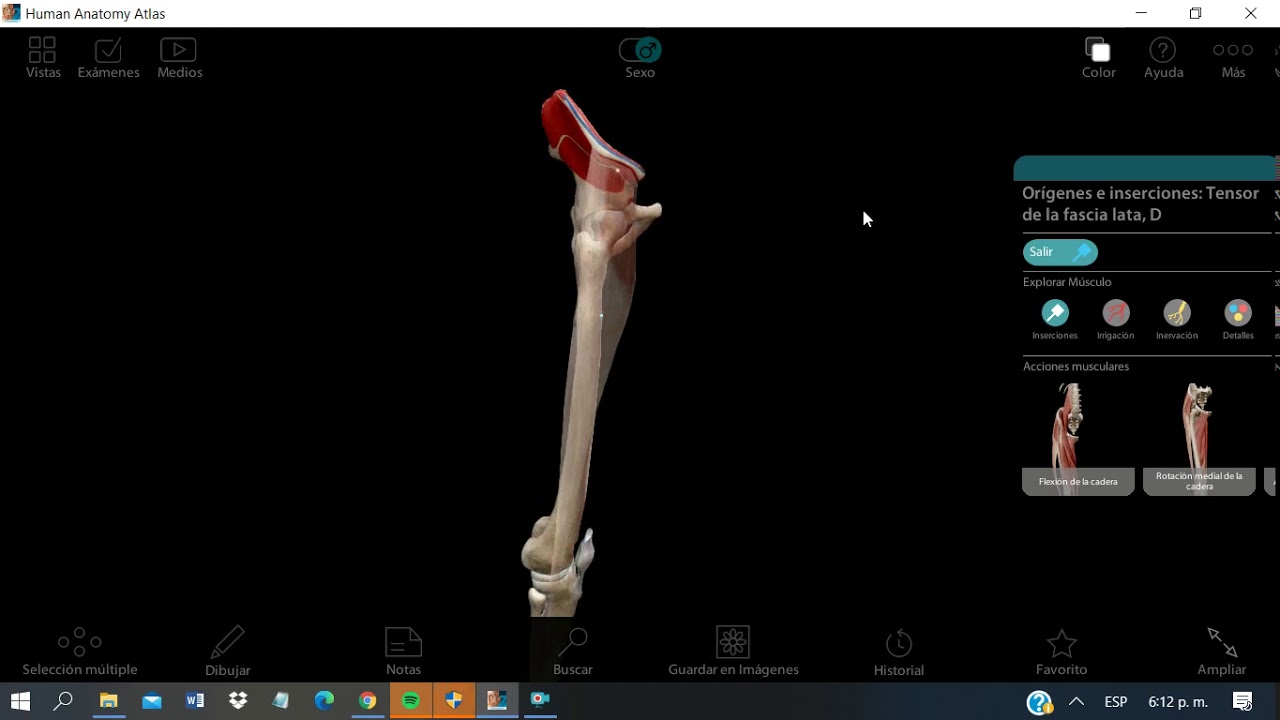Open Windows taskbar search

(63, 701)
